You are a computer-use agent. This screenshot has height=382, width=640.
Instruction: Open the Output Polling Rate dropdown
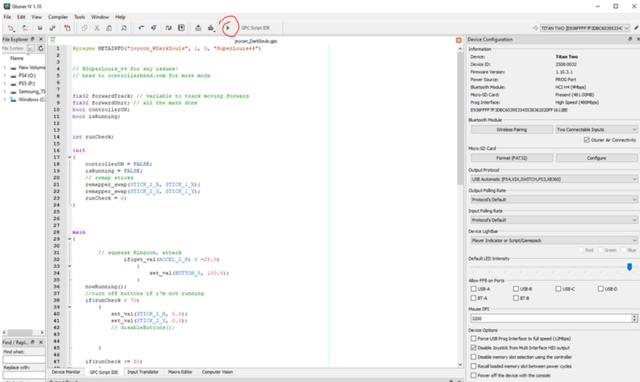pyautogui.click(x=554, y=200)
